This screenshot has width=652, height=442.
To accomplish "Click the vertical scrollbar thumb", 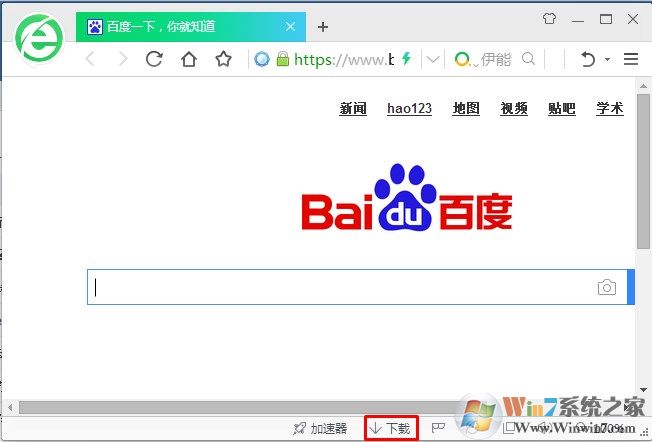I will (x=643, y=171).
